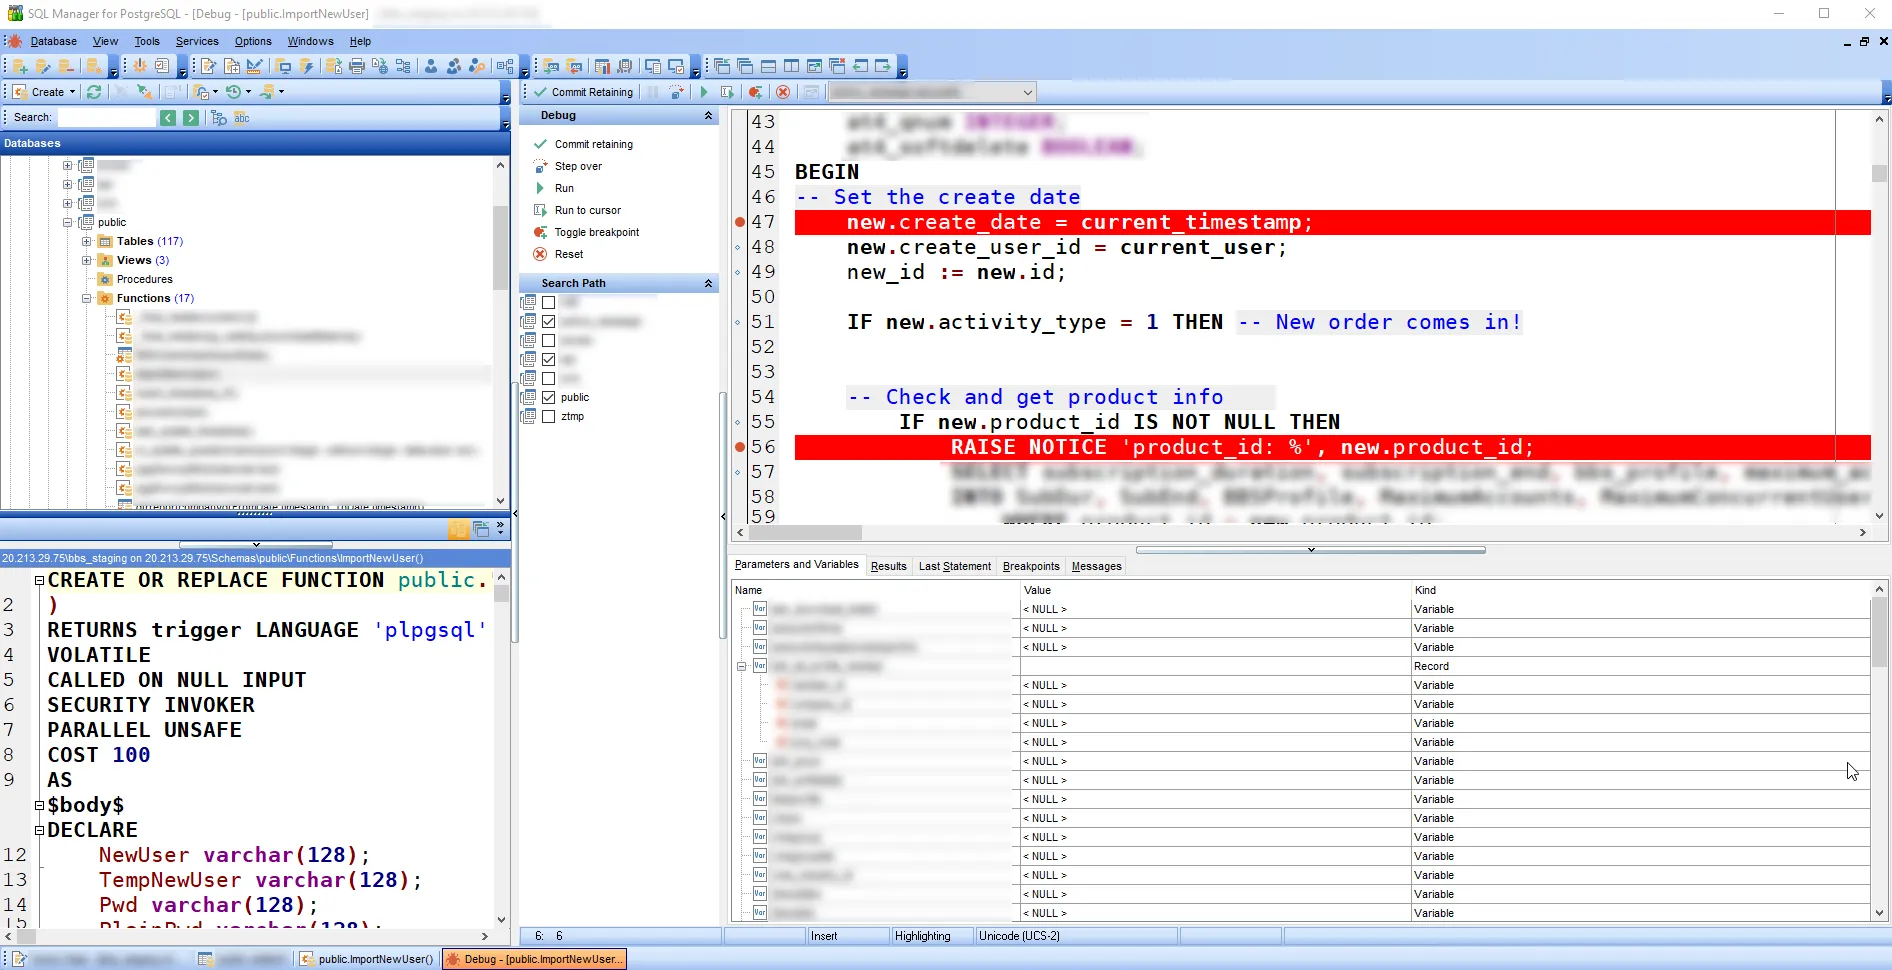Open the Windows menu

click(x=310, y=41)
